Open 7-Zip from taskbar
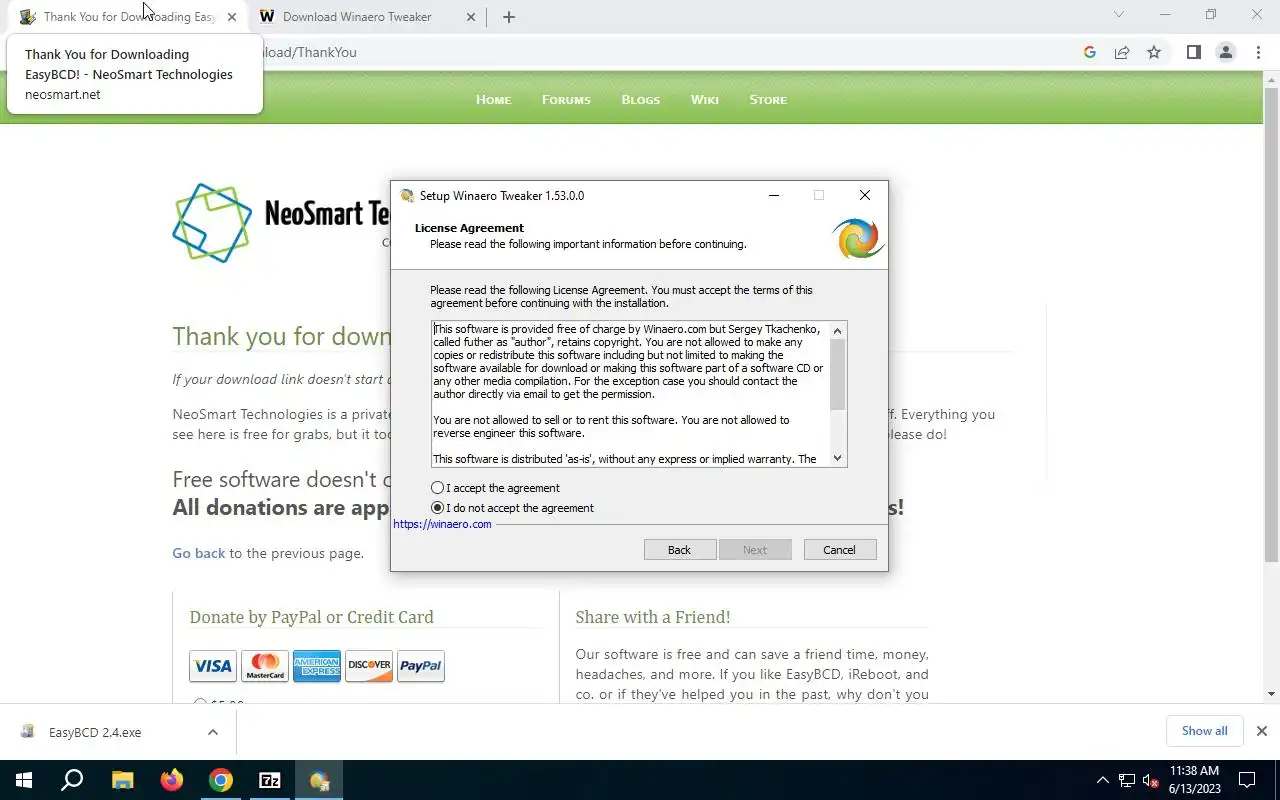 tap(270, 780)
